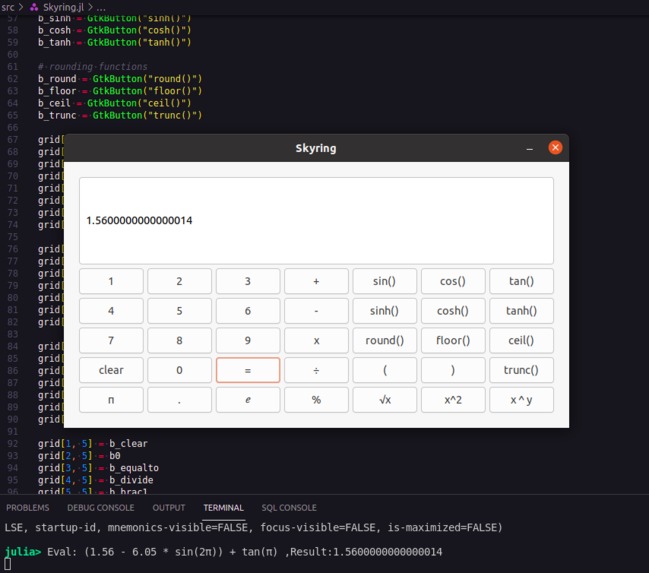Open the SQL CONSOLE tab

289,508
